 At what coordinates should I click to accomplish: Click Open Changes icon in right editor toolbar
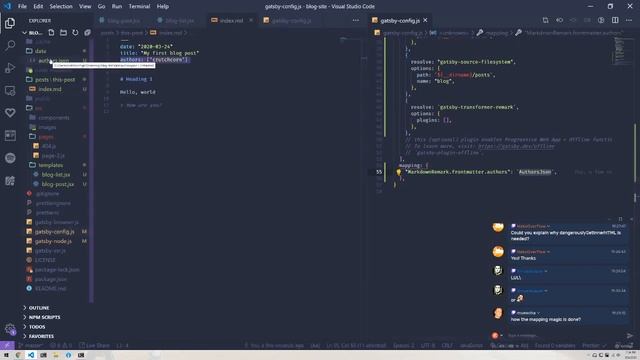[x=545, y=20]
